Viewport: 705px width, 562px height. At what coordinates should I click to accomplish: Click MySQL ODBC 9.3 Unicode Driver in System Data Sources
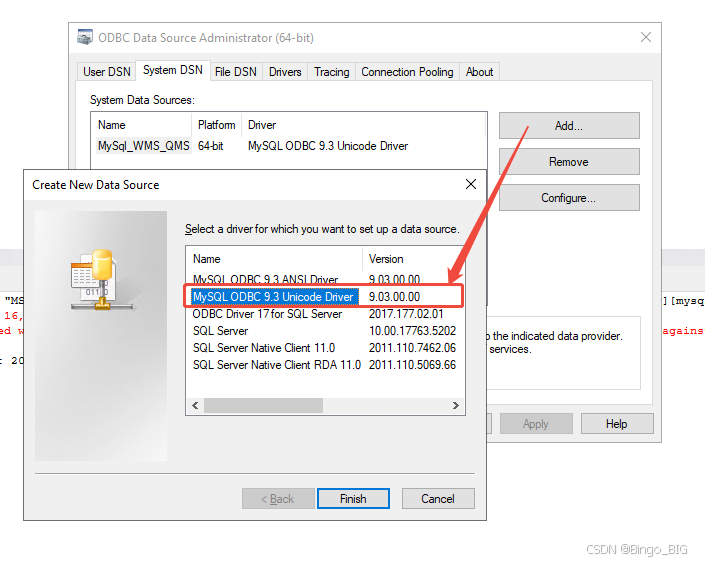tap(328, 146)
